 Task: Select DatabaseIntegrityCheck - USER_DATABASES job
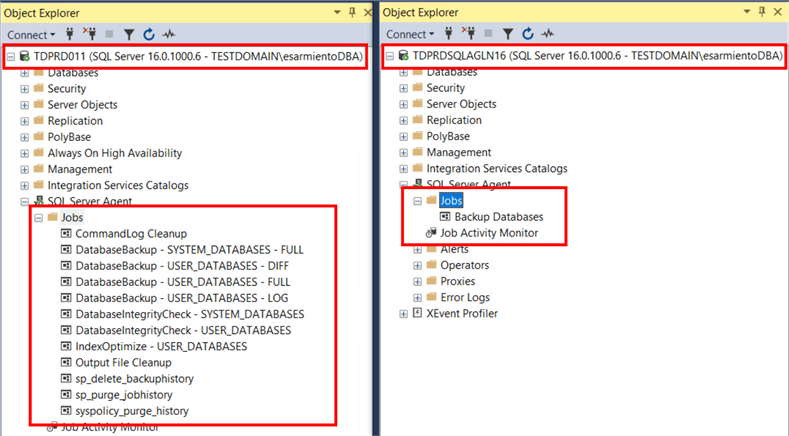tap(183, 330)
